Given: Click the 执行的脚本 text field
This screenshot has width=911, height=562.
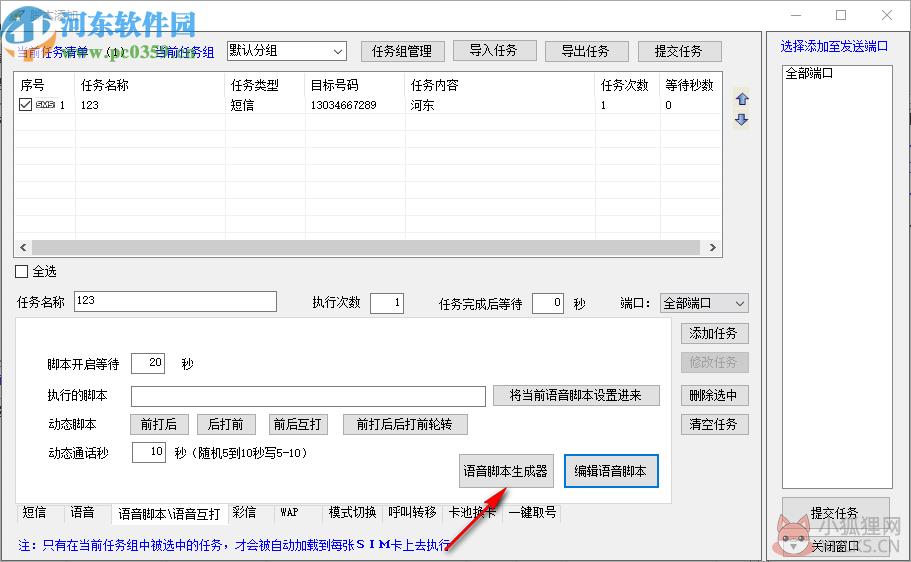Looking at the screenshot, I should [308, 396].
